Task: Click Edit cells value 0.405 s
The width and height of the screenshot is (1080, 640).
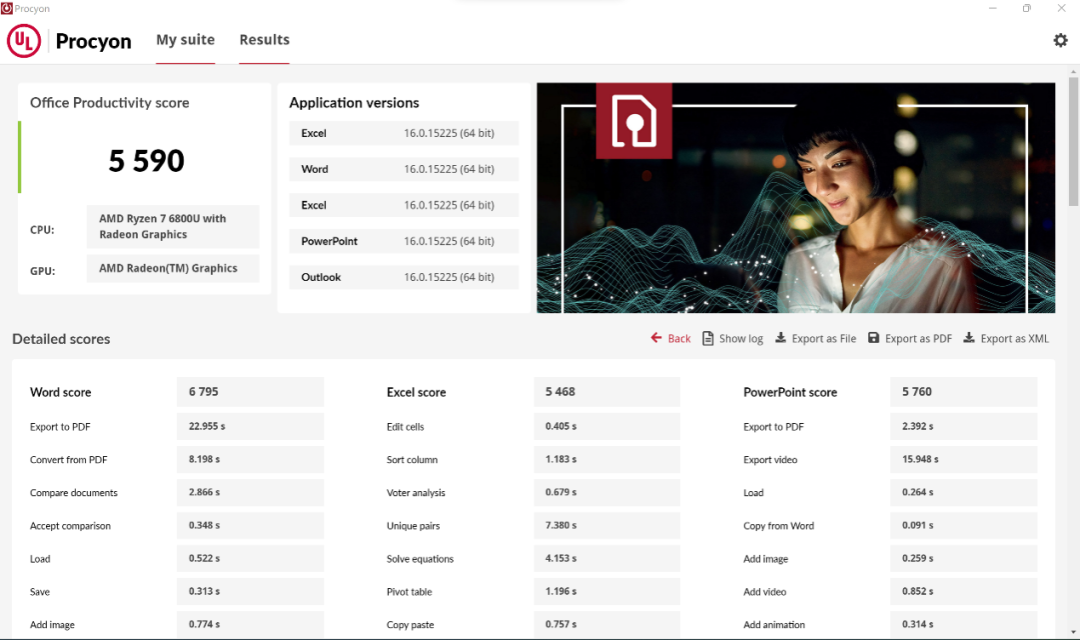Action: pyautogui.click(x=607, y=426)
